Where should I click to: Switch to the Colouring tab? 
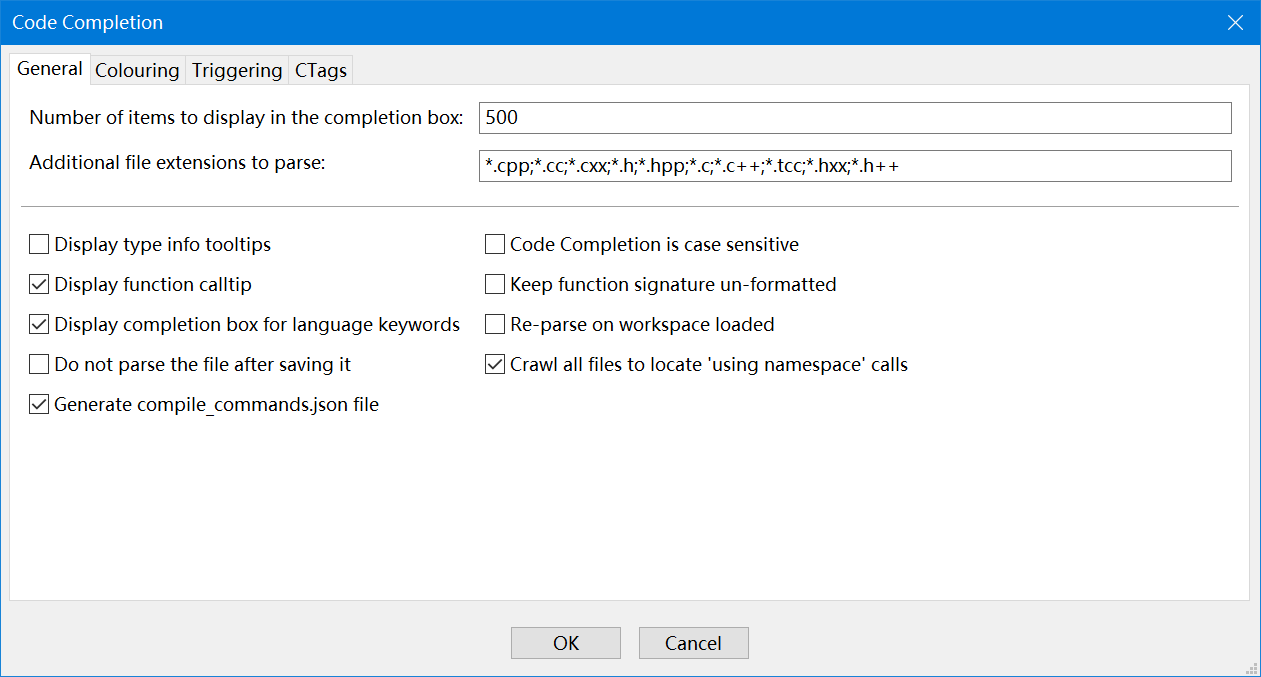[137, 71]
